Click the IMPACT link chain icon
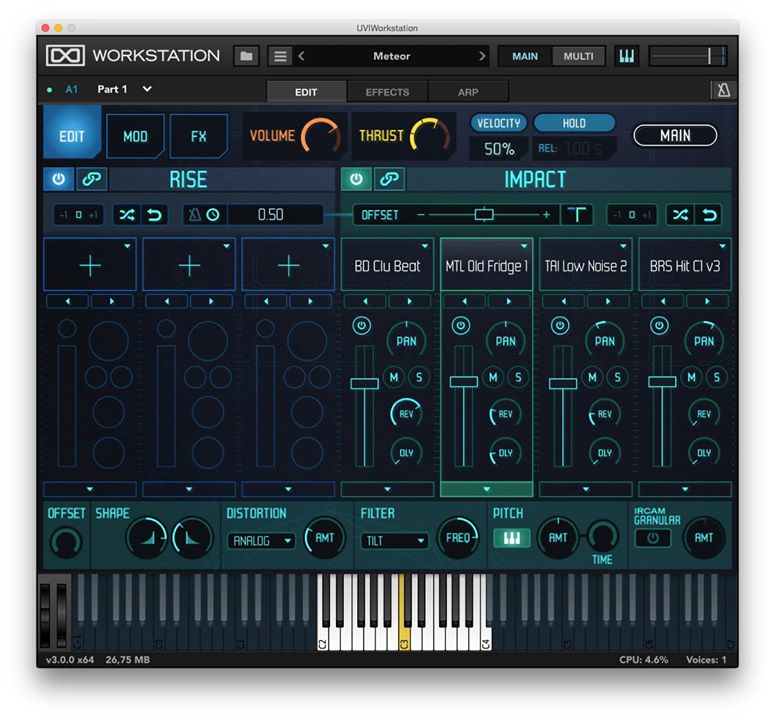The height and width of the screenshot is (720, 775). (x=389, y=179)
